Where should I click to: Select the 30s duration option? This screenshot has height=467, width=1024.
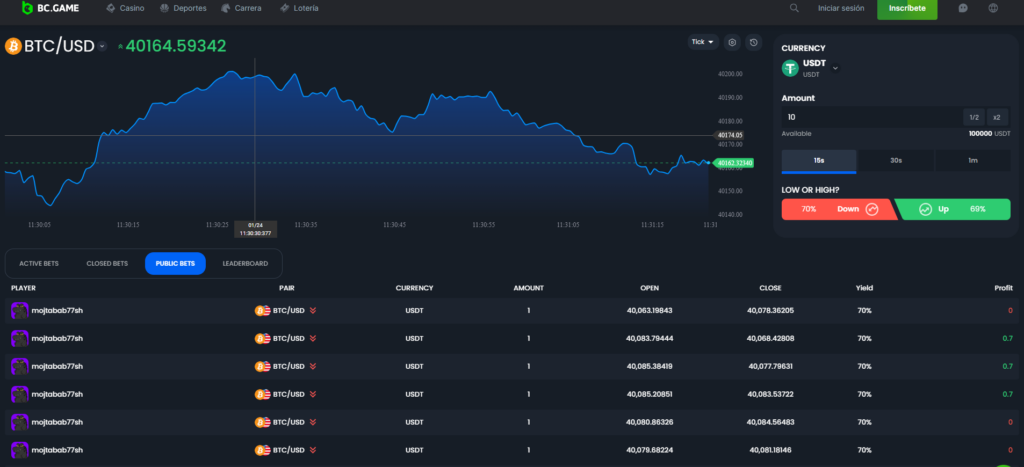(x=896, y=160)
